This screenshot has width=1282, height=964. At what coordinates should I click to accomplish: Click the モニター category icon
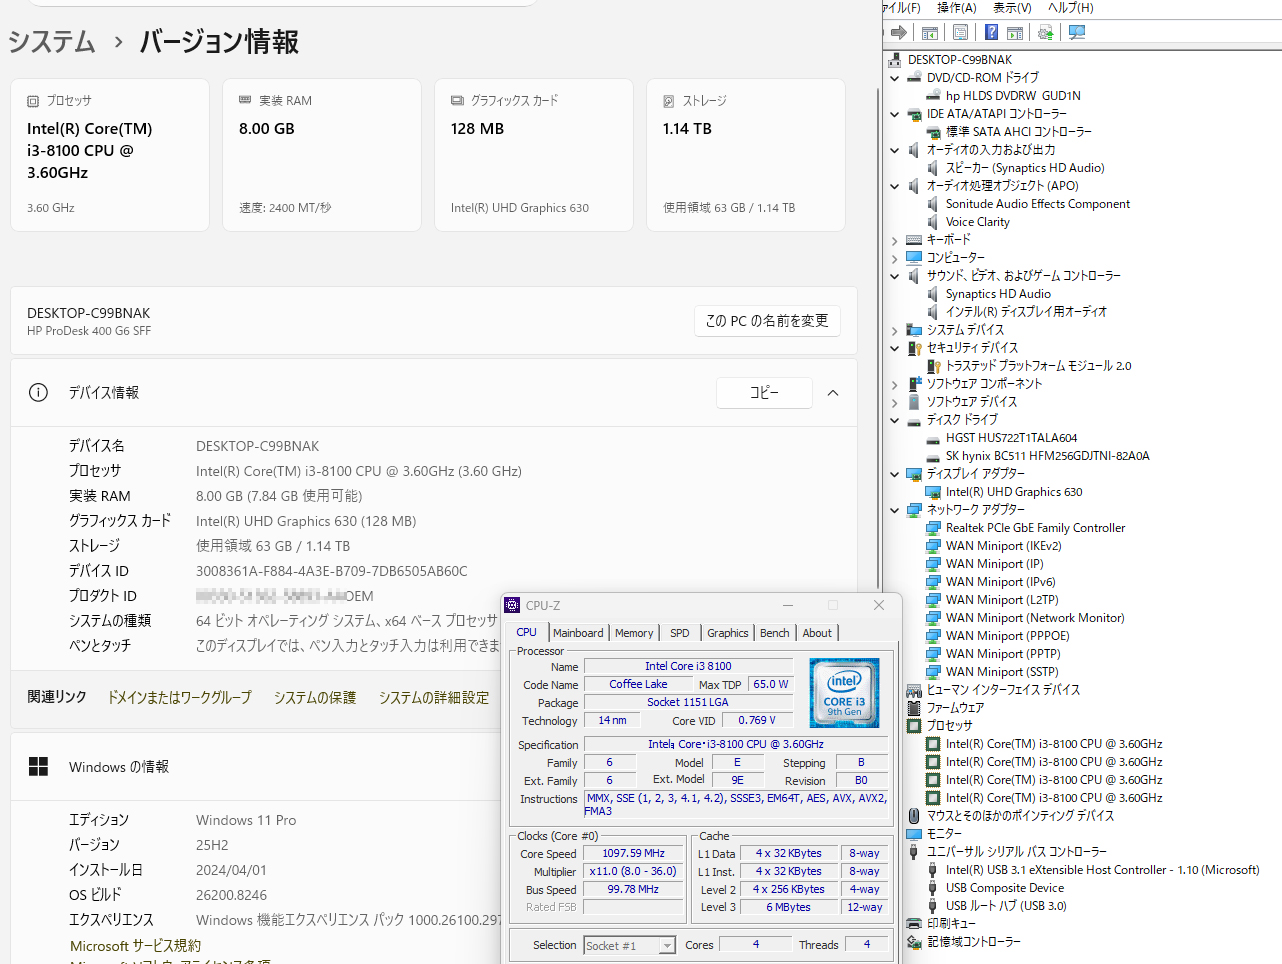(x=914, y=834)
